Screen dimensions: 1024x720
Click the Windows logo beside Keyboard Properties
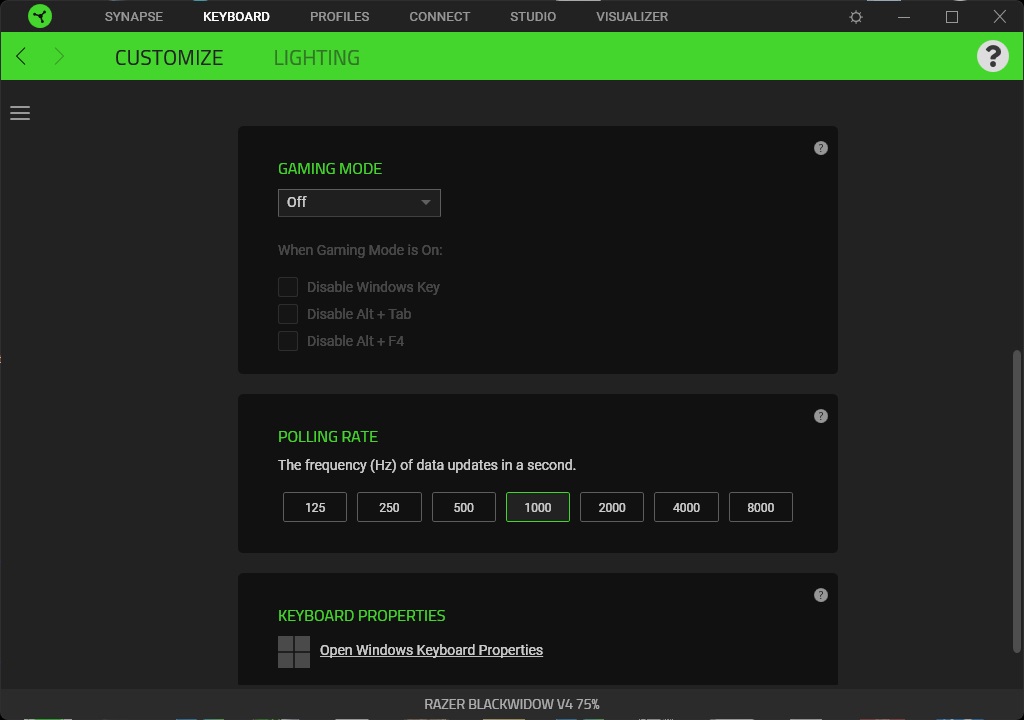[294, 652]
